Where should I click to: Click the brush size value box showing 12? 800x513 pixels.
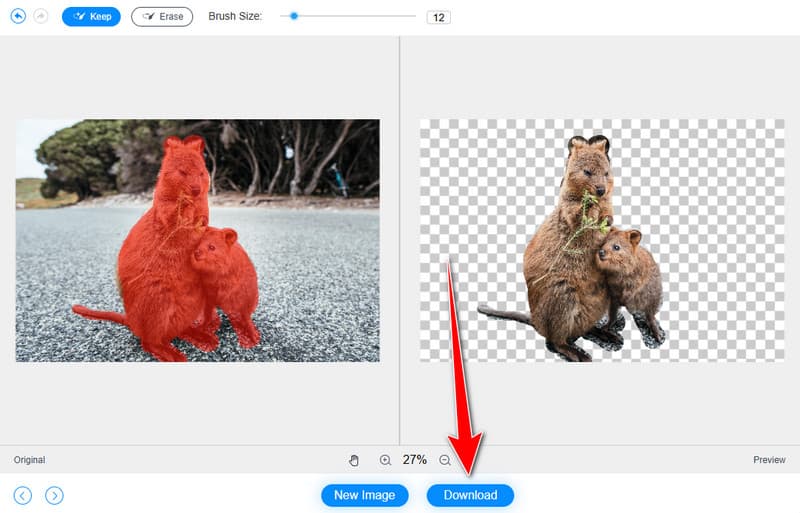point(438,17)
